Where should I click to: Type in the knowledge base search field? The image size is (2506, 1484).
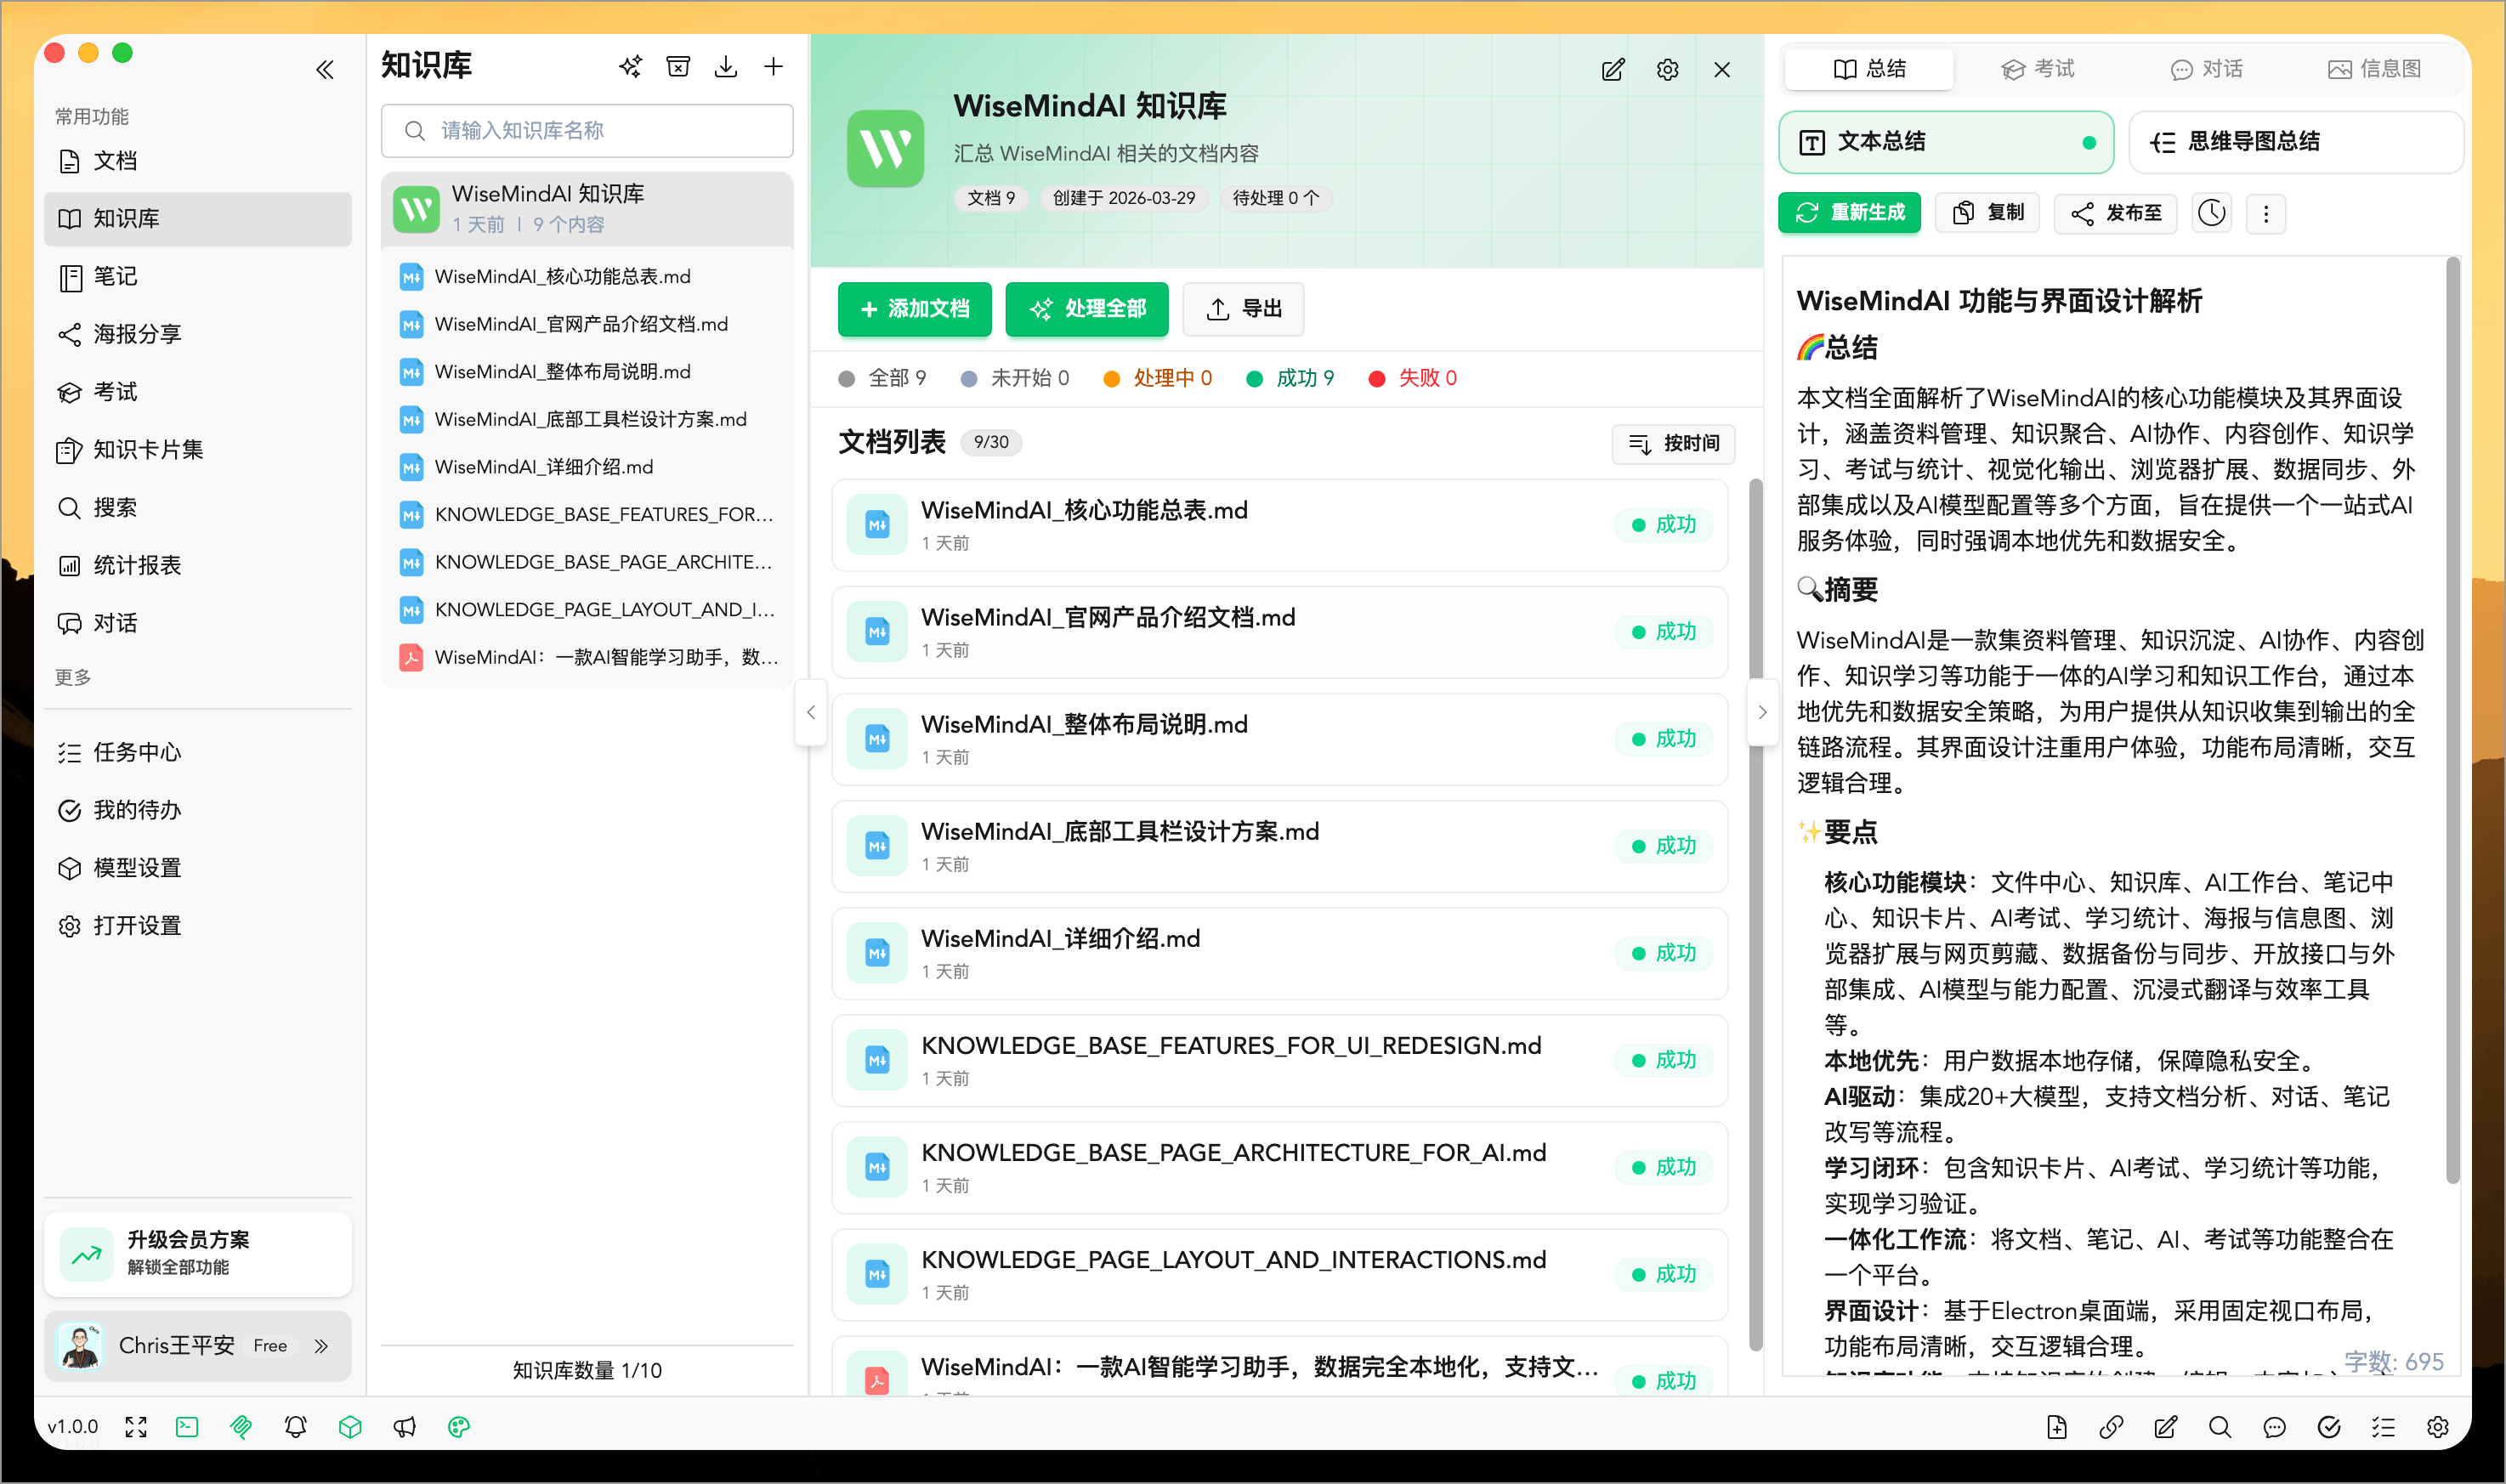(587, 130)
